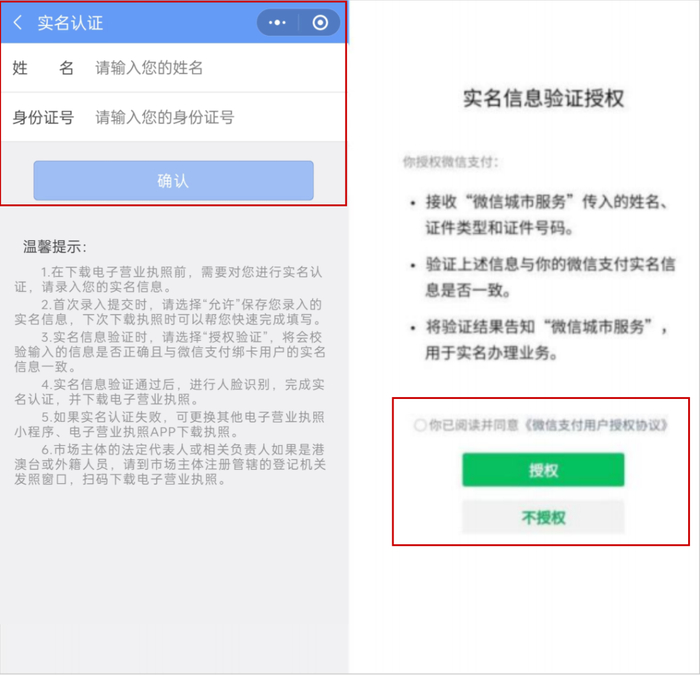
Task: Tap tip 2 about selecting 允许
Action: pyautogui.click(x=170, y=312)
